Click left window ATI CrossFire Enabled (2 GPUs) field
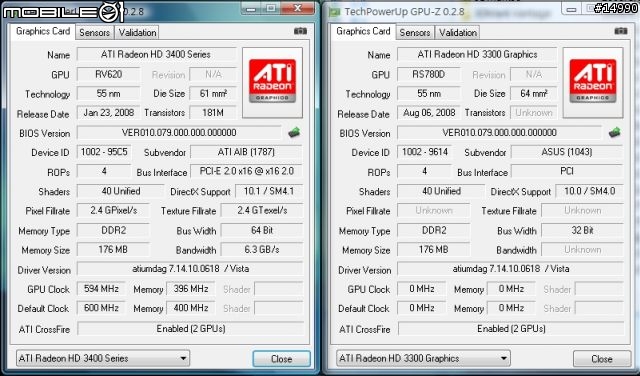The height and width of the screenshot is (376, 640). pyautogui.click(x=191, y=329)
